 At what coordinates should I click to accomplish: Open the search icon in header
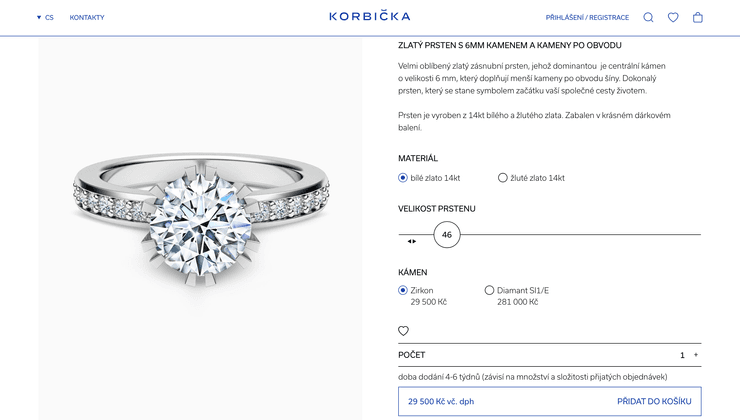click(x=648, y=17)
